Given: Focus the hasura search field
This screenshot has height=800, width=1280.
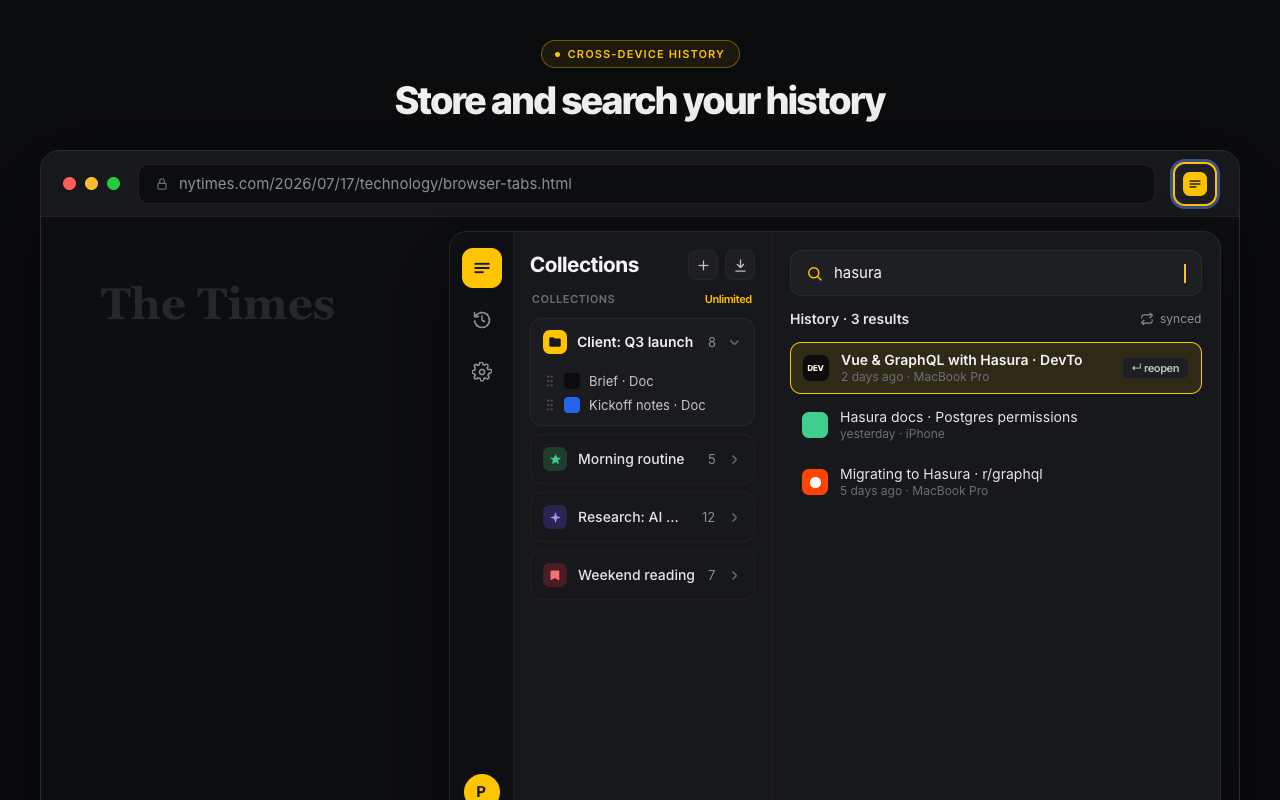Looking at the screenshot, I should click(996, 273).
